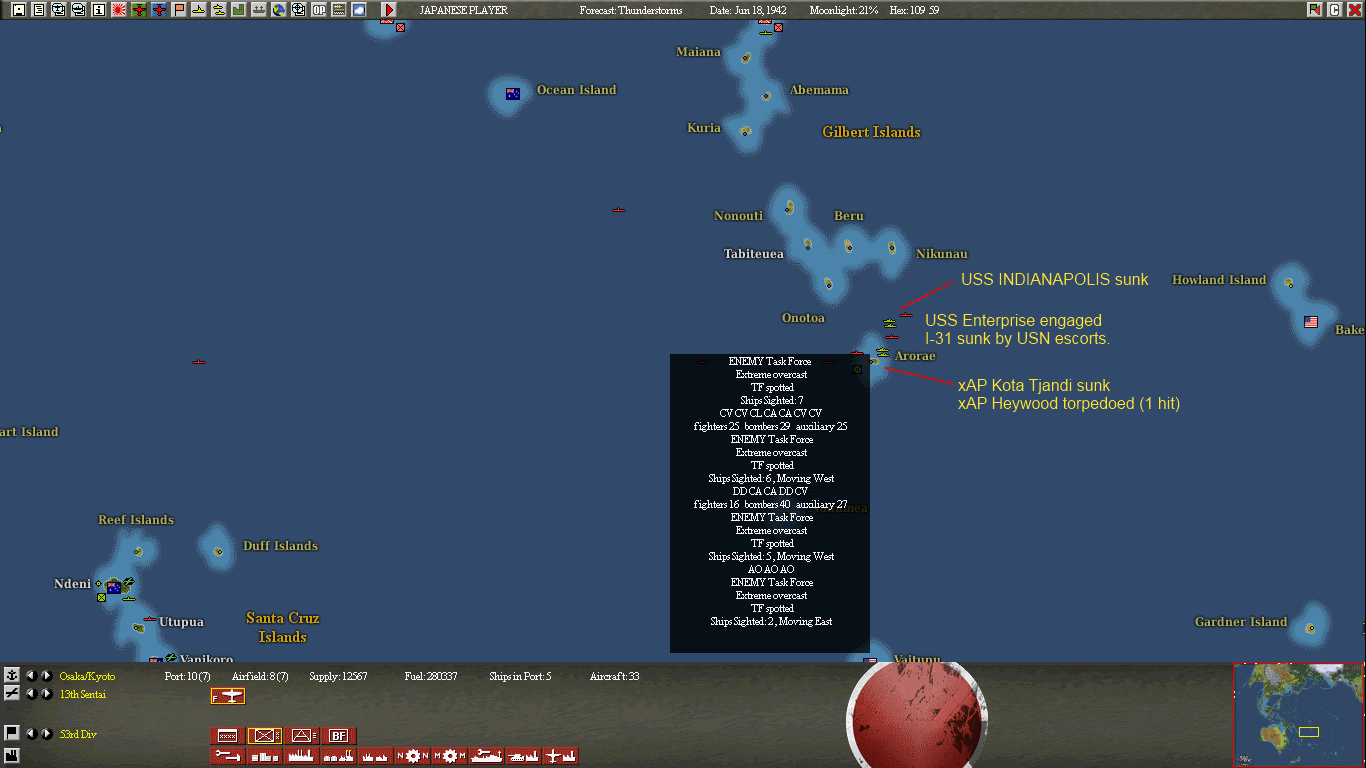Go to next air unit after 13th Sentai
The width and height of the screenshot is (1366, 768).
pyautogui.click(x=46, y=693)
